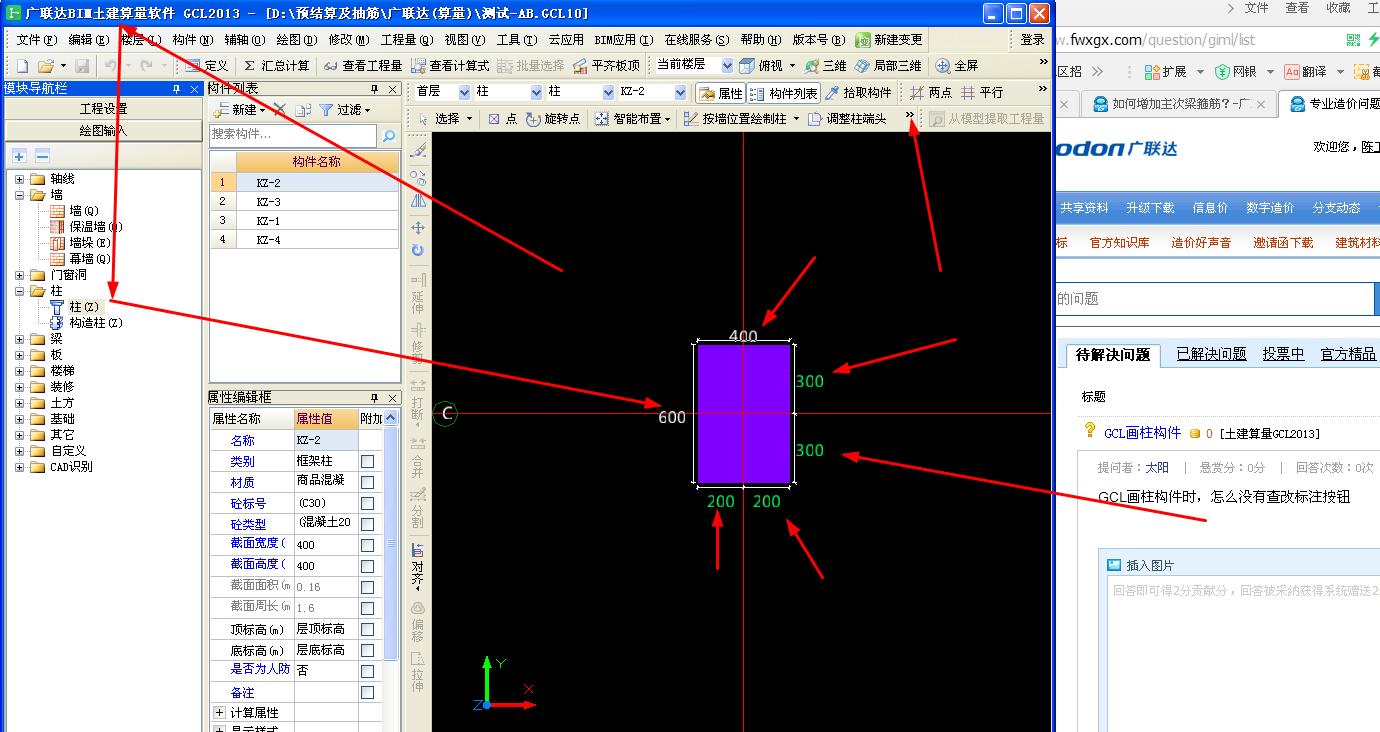The height and width of the screenshot is (732, 1380).
Task: Tick the 附加 checkbox for 底标高 row
Action: point(367,650)
